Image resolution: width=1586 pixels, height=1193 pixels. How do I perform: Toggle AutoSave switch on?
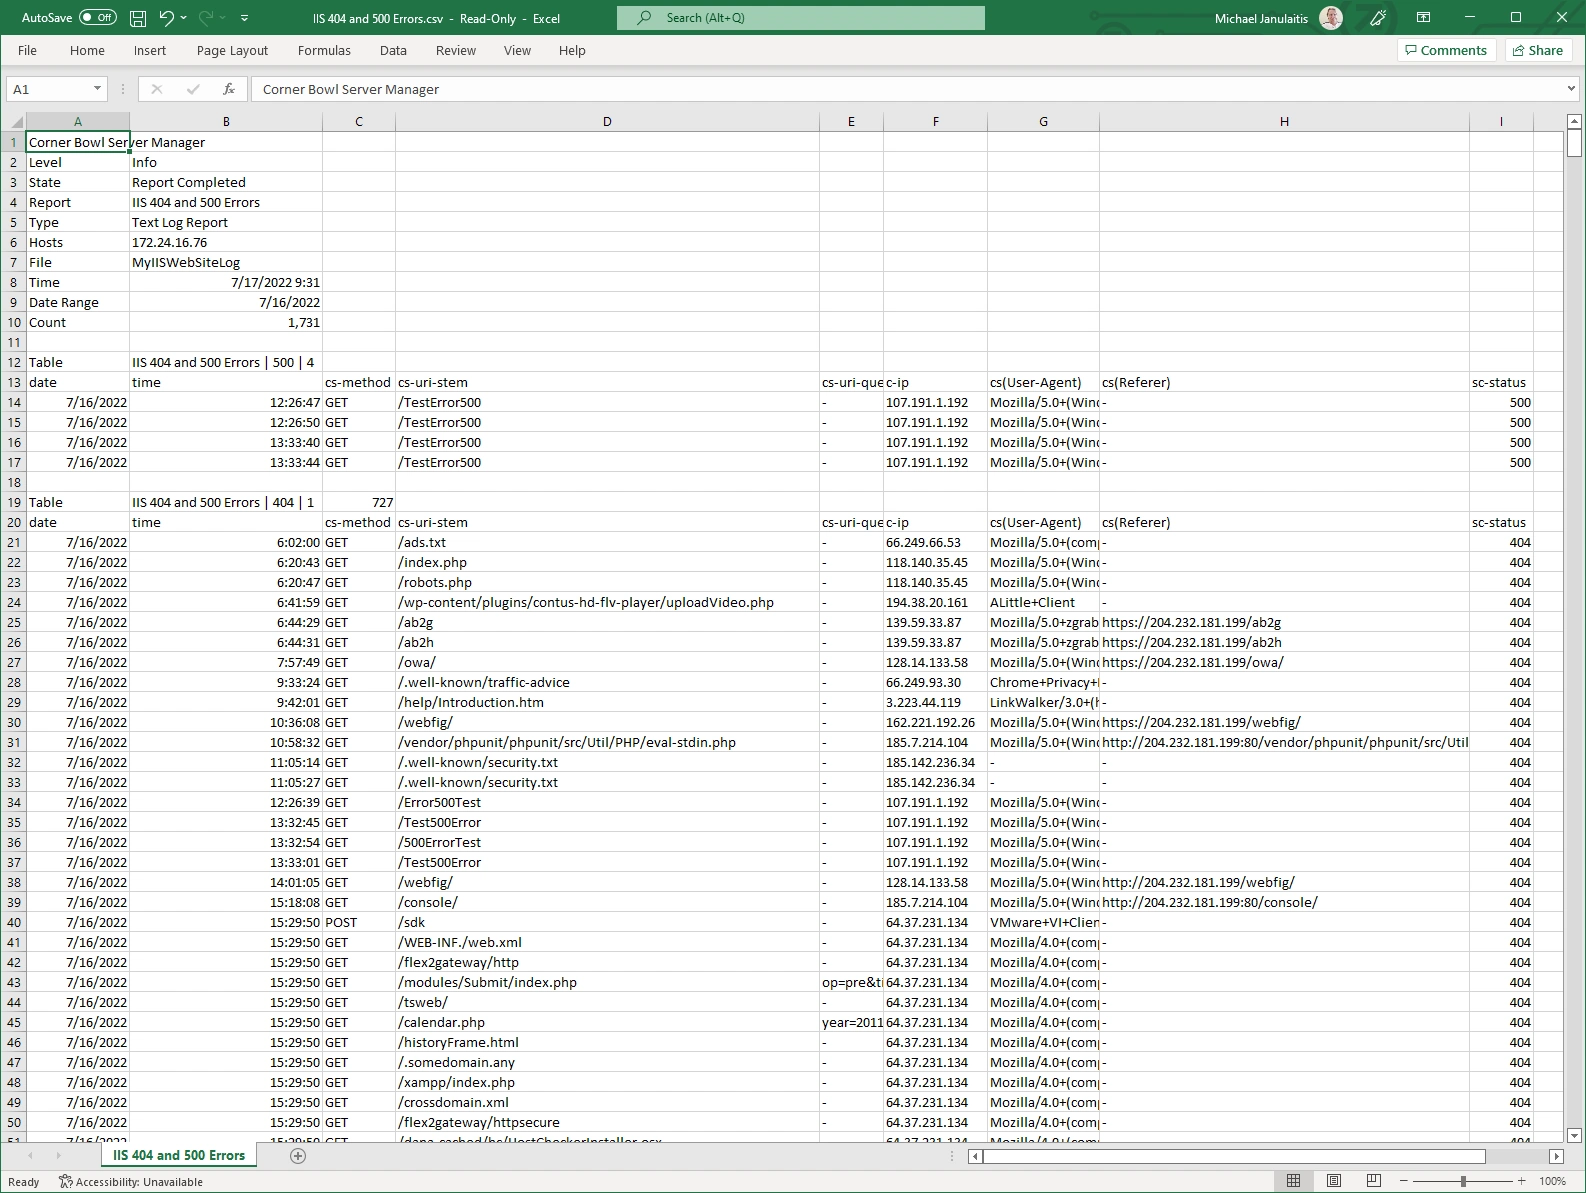(x=97, y=18)
